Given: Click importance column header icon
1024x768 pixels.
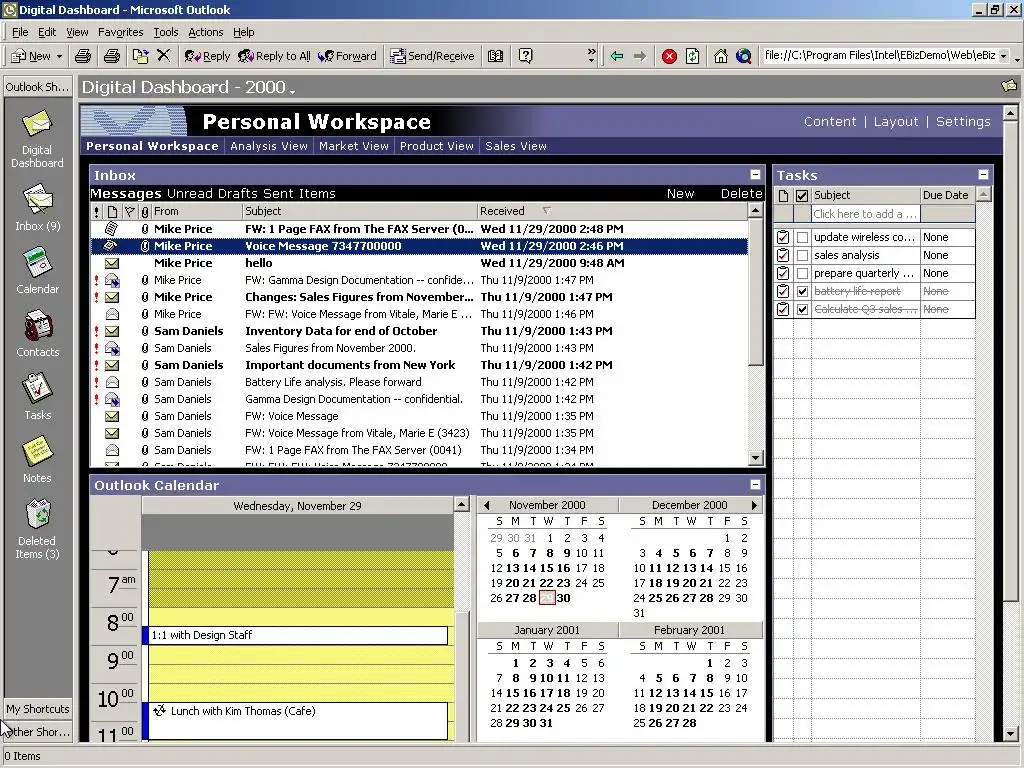Looking at the screenshot, I should coord(97,211).
